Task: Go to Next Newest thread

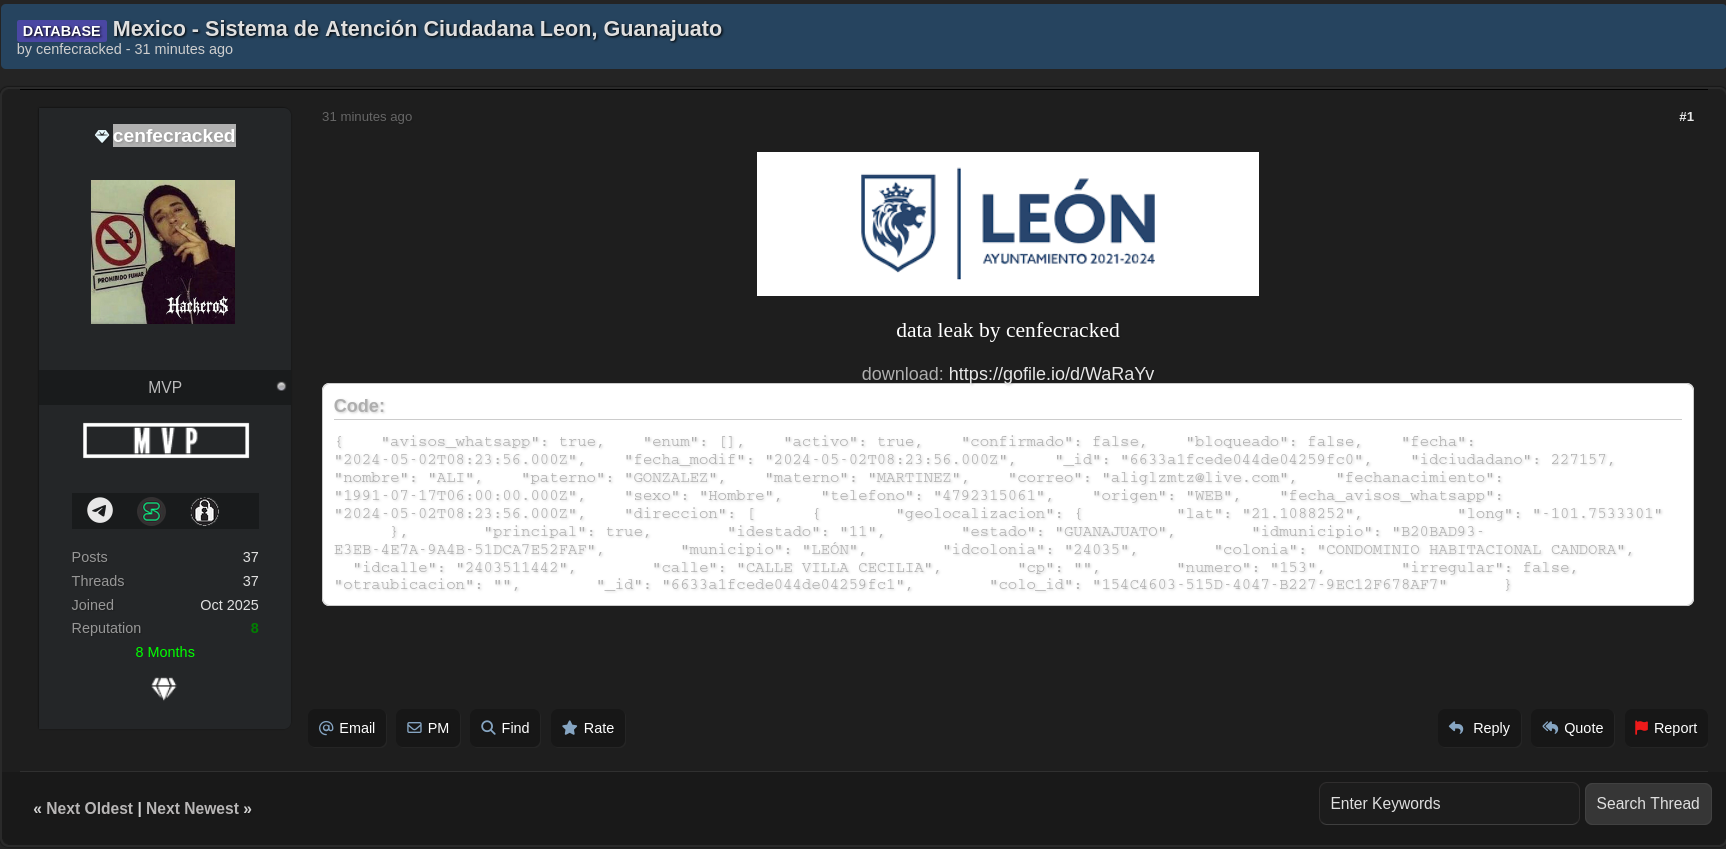Action: click(x=193, y=809)
